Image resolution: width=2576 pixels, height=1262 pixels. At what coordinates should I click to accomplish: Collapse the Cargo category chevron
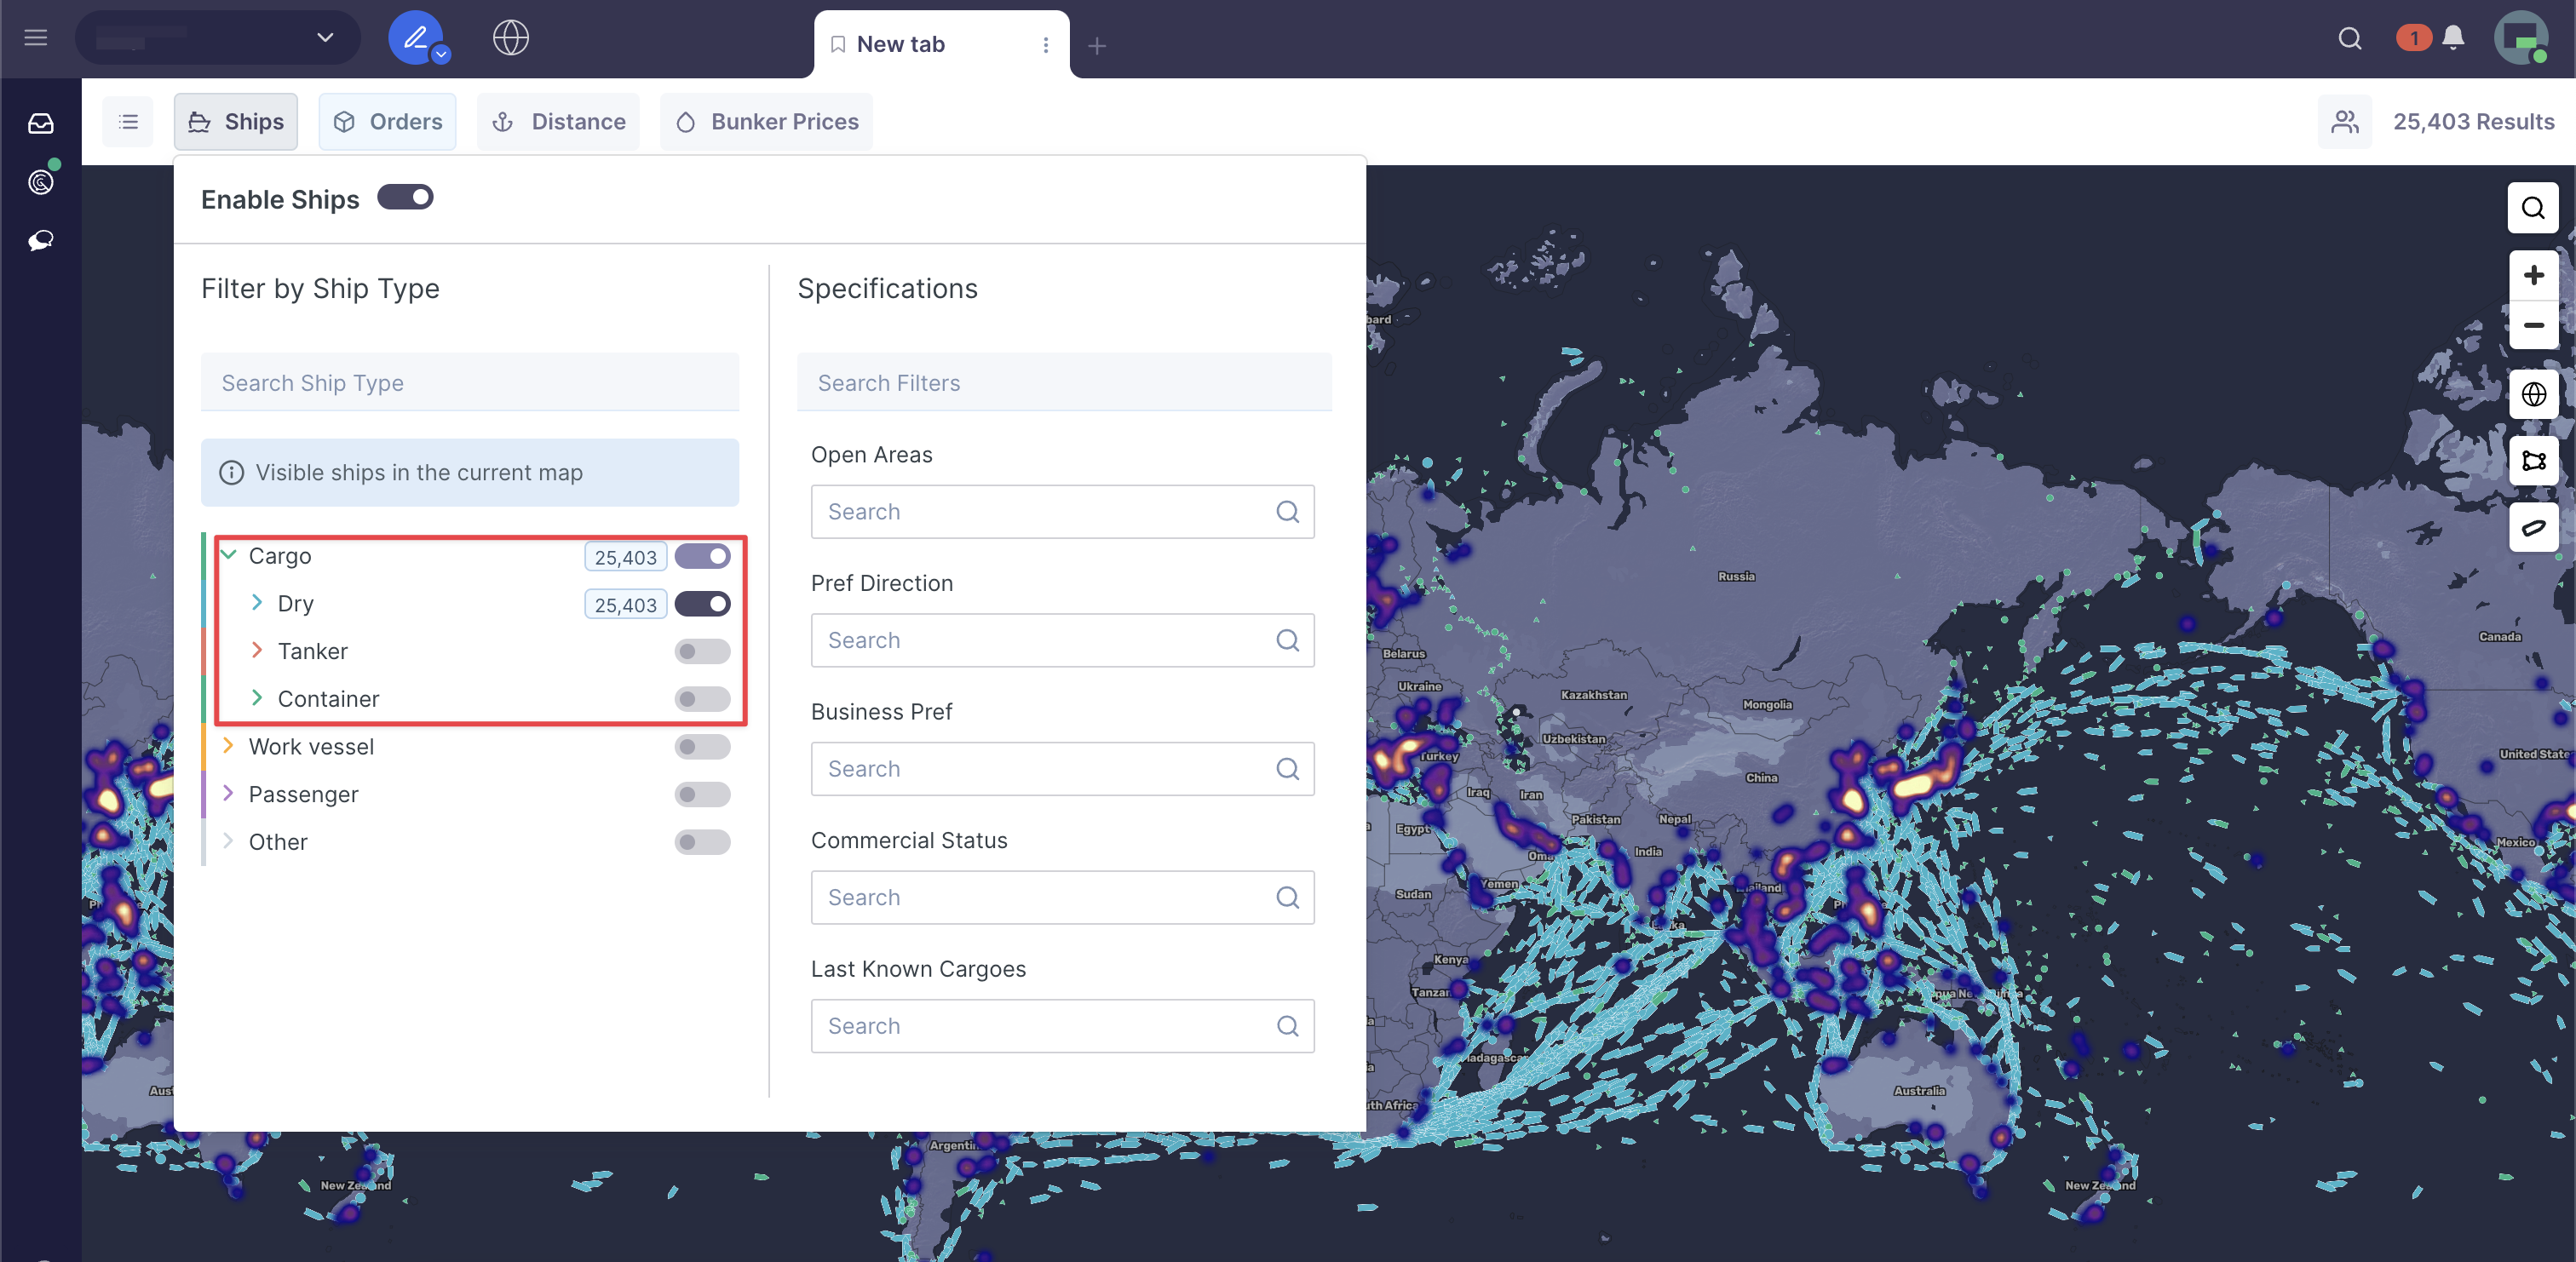click(x=228, y=555)
